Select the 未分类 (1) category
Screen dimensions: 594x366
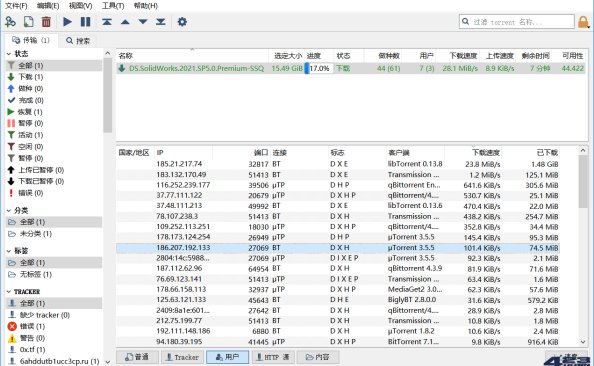(54, 234)
